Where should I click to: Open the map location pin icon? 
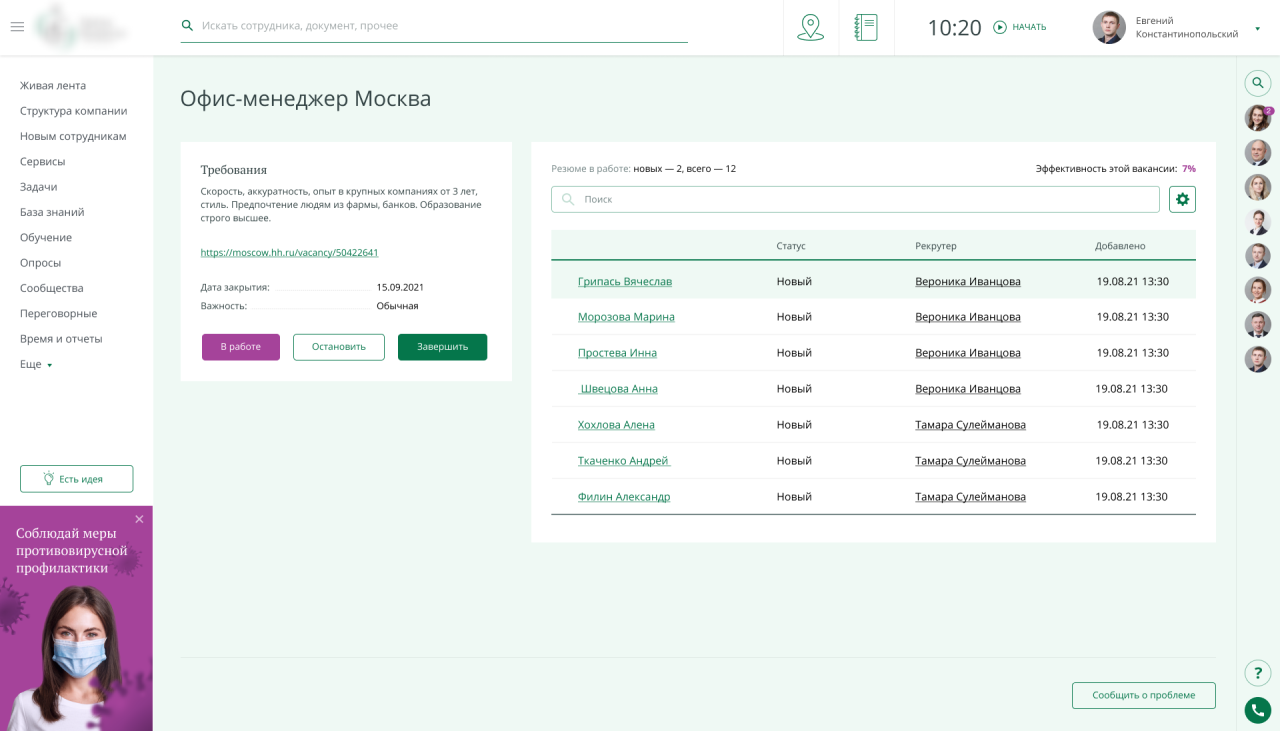pos(810,27)
